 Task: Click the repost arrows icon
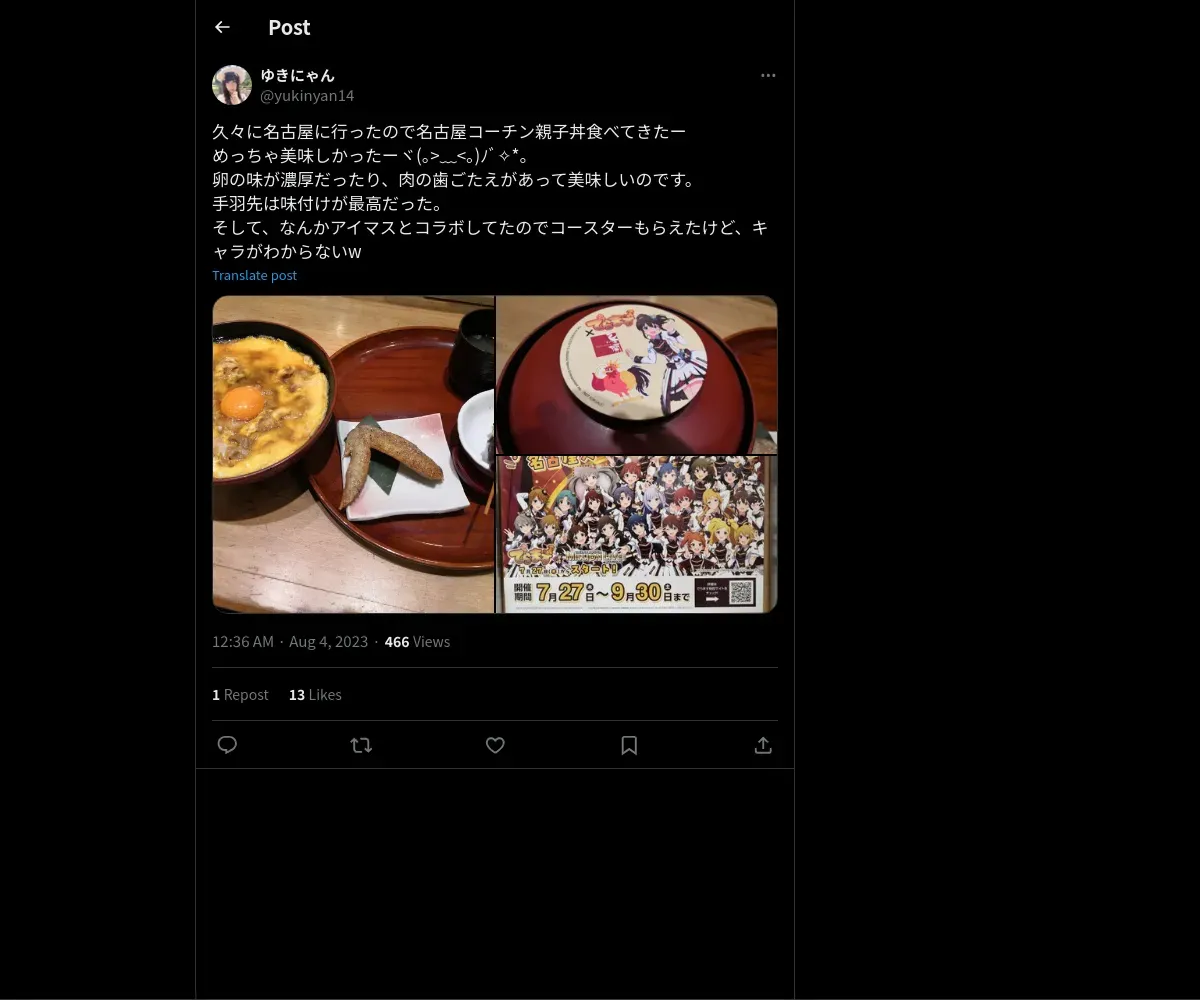pyautogui.click(x=361, y=745)
